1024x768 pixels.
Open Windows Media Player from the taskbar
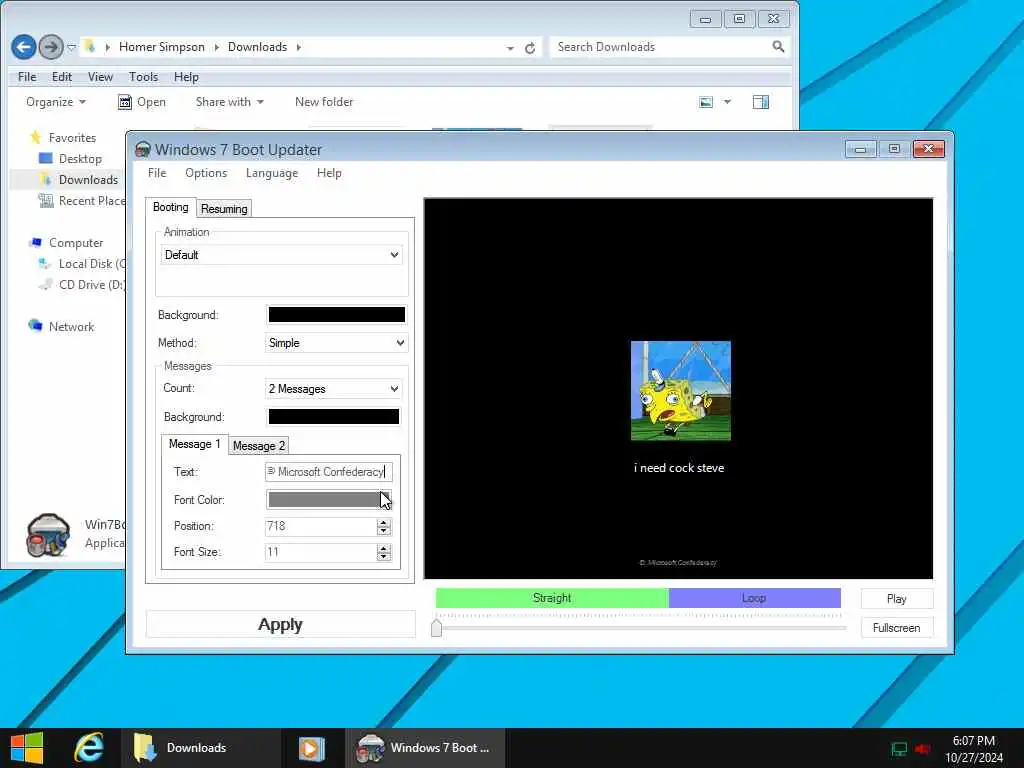[x=312, y=748]
